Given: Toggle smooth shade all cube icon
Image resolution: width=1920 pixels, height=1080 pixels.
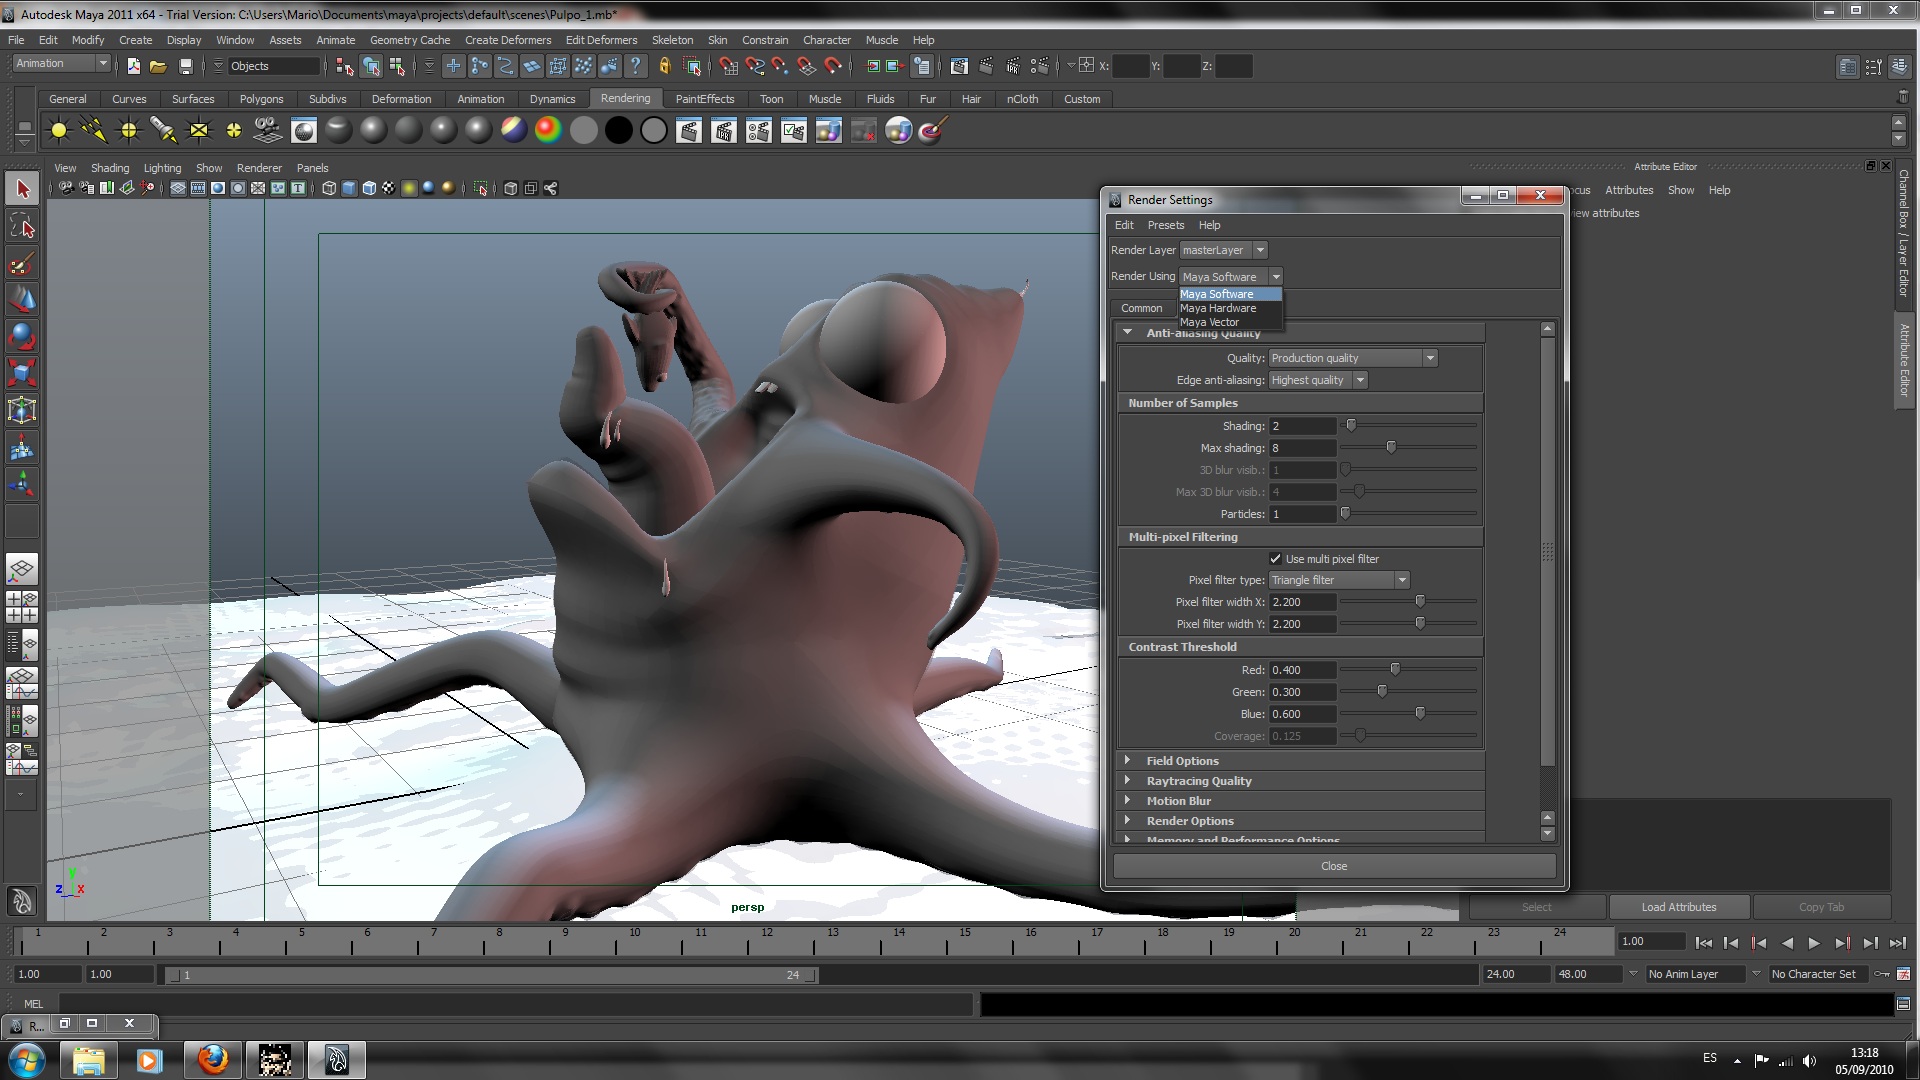Looking at the screenshot, I should [x=348, y=188].
